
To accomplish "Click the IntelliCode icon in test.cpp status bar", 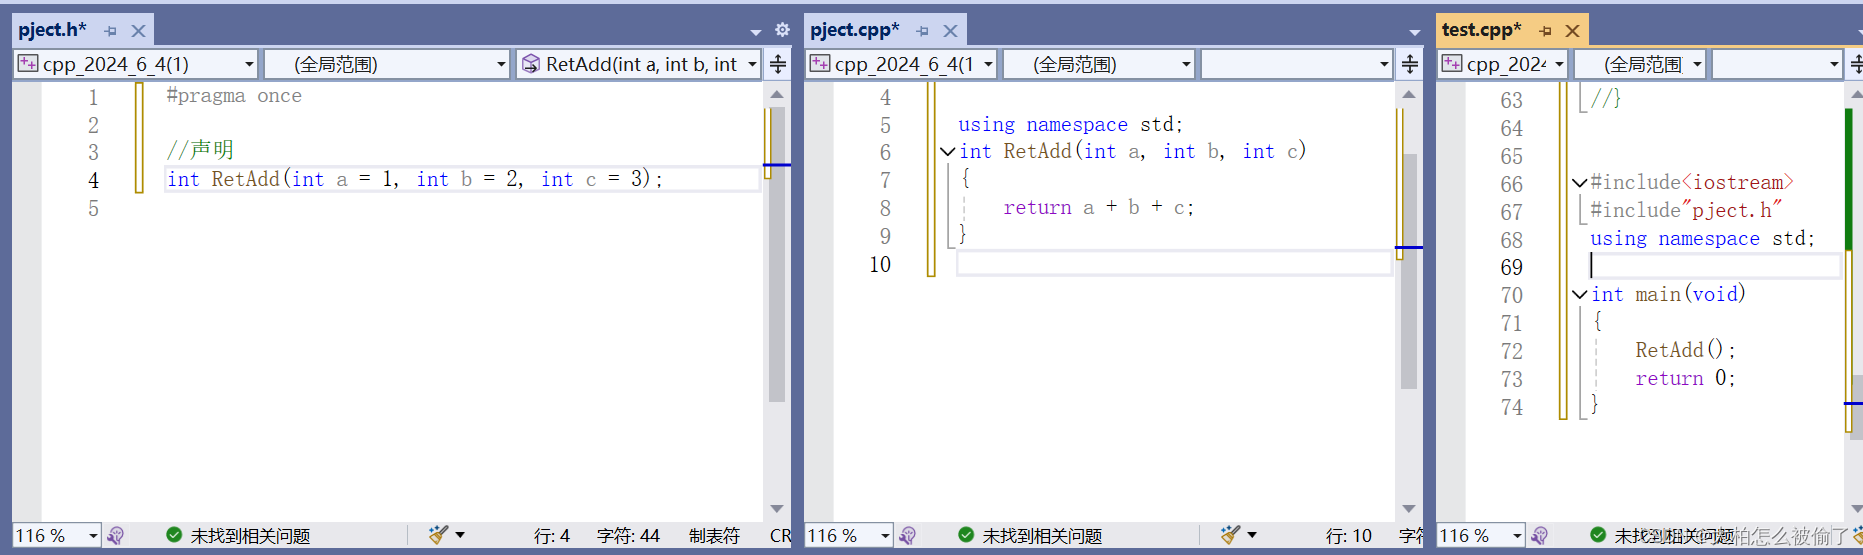I will pyautogui.click(x=1540, y=536).
